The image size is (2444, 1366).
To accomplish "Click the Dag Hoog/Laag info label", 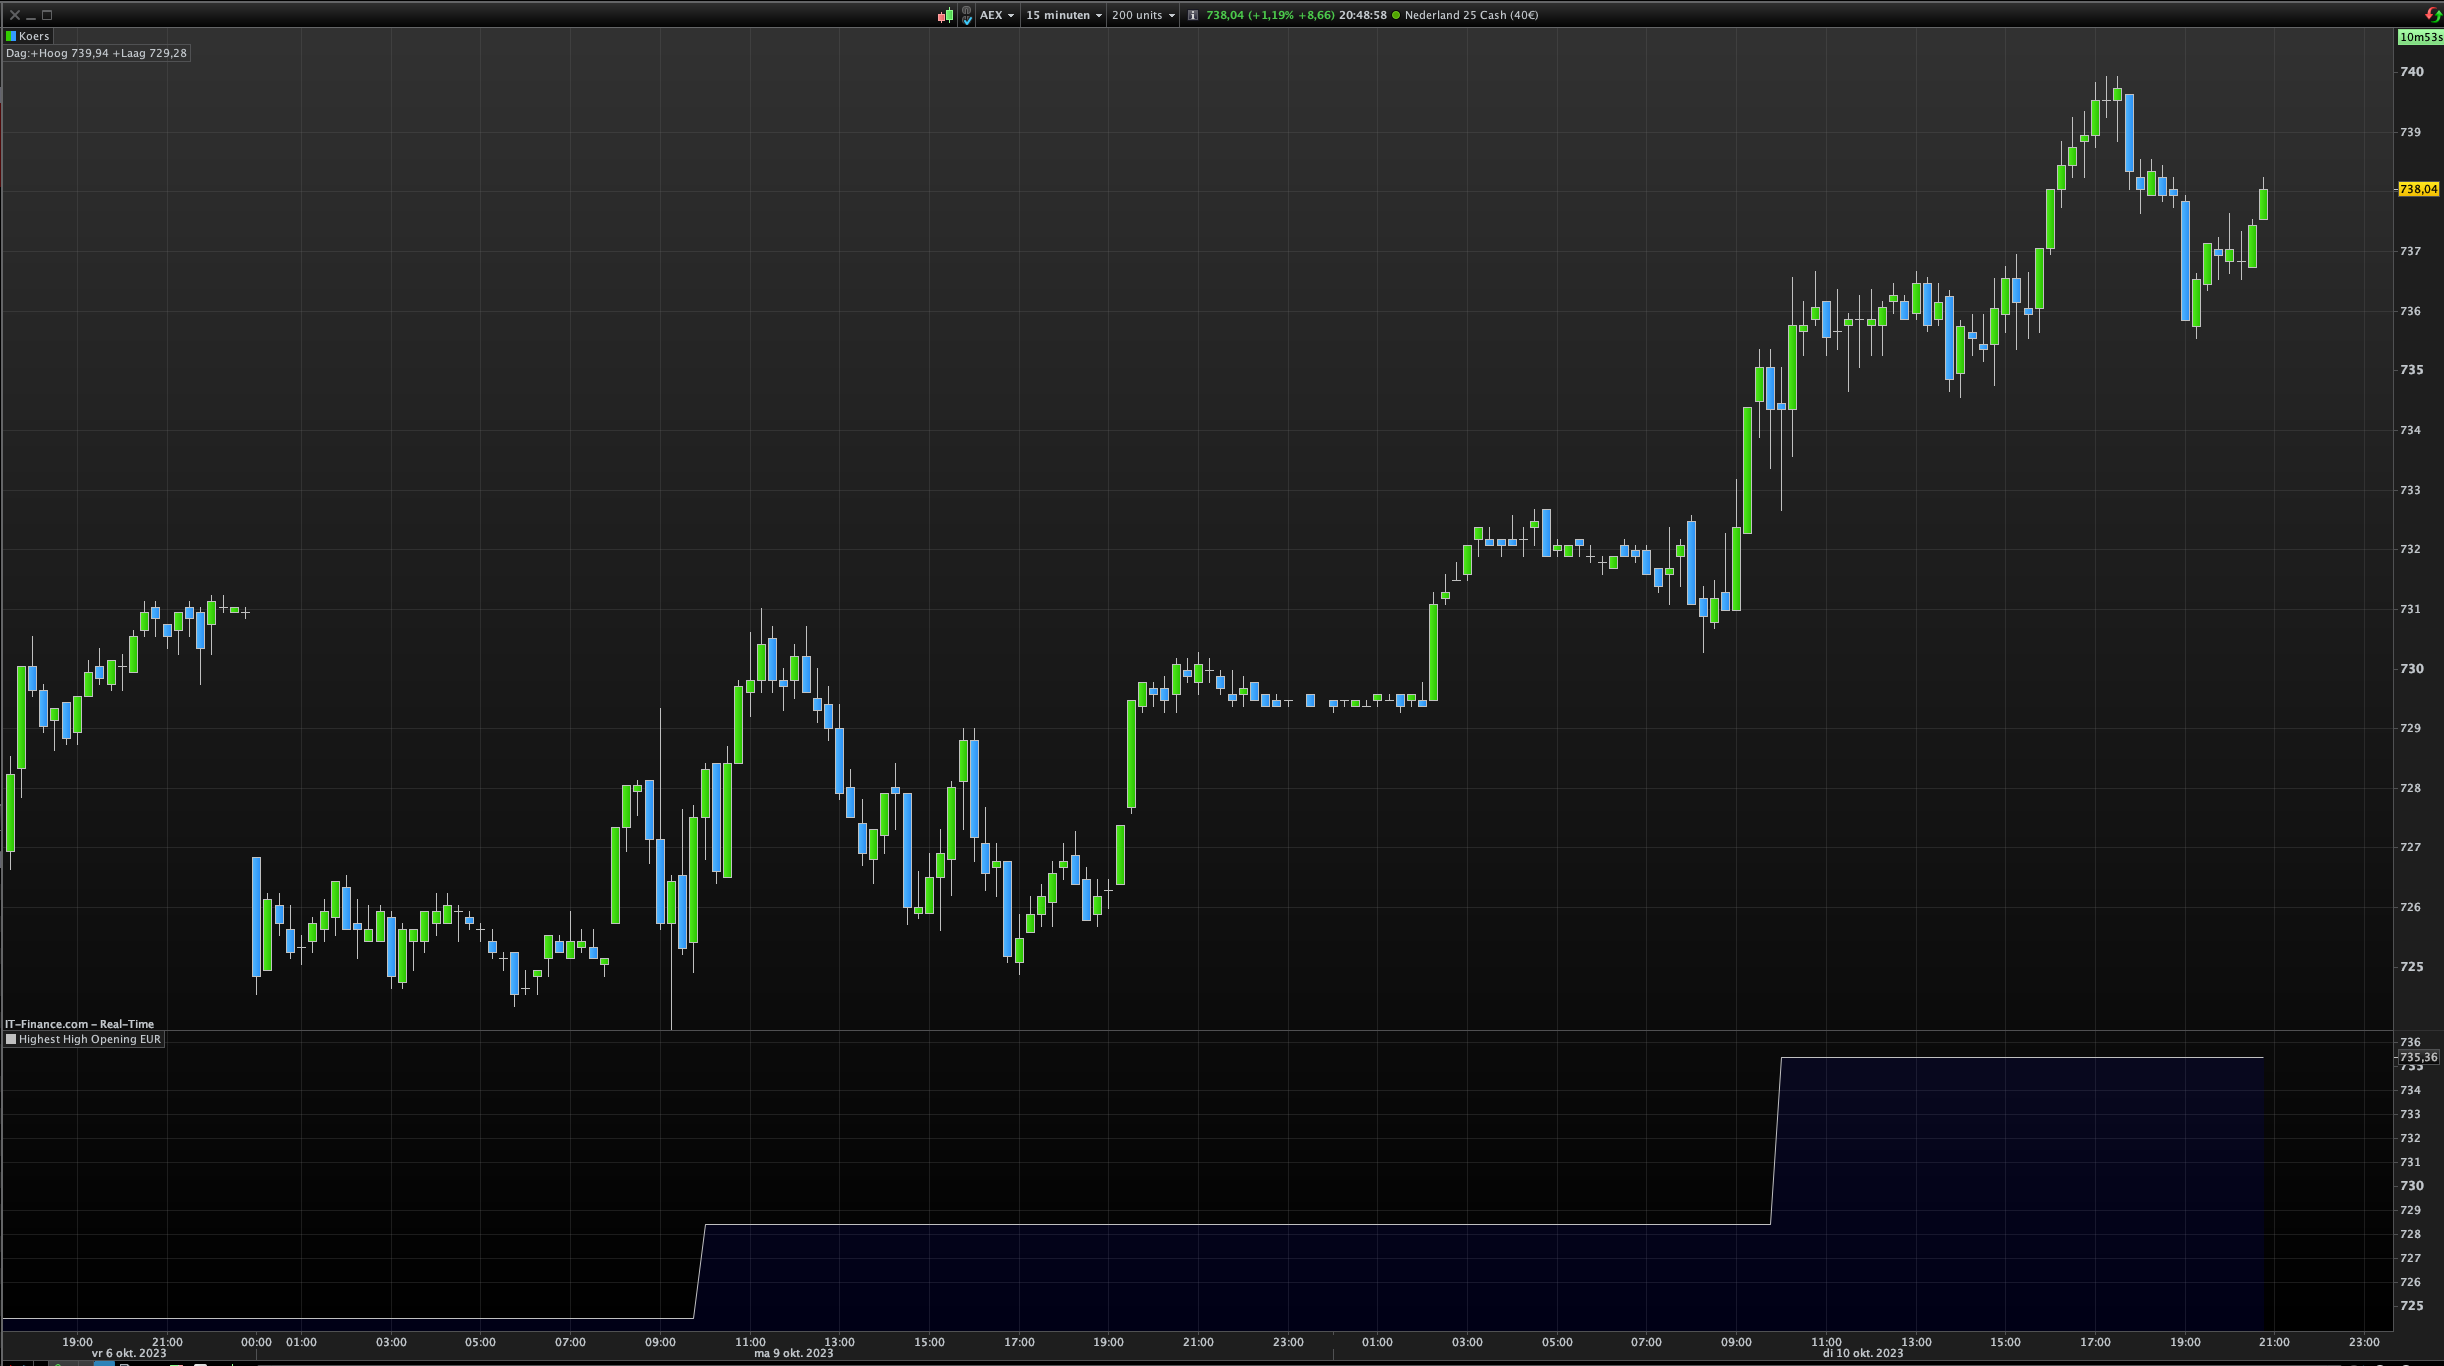I will [96, 53].
